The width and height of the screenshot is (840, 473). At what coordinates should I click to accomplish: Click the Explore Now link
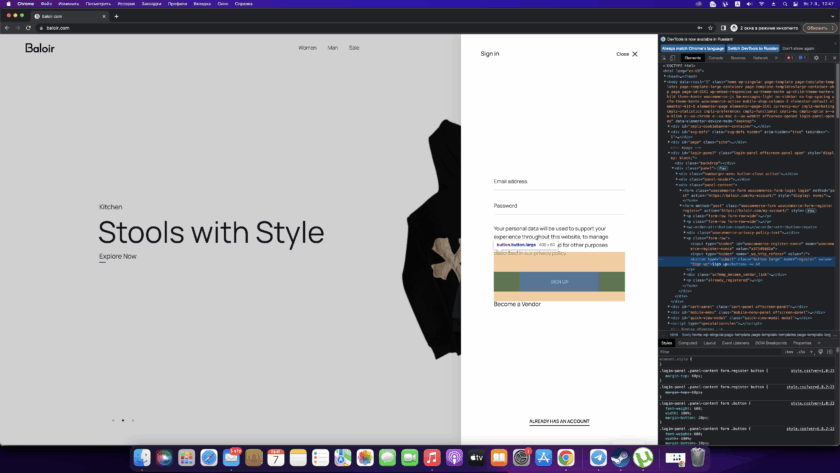point(118,257)
